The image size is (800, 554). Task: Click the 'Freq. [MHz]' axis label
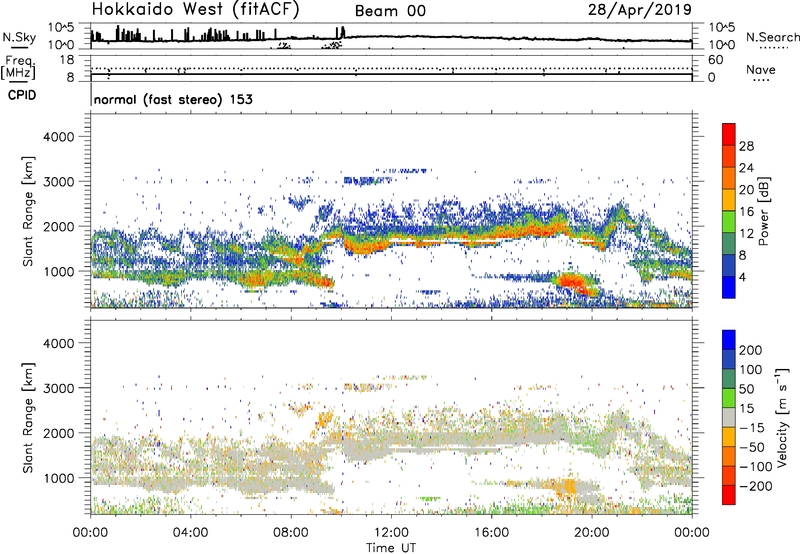pos(18,67)
